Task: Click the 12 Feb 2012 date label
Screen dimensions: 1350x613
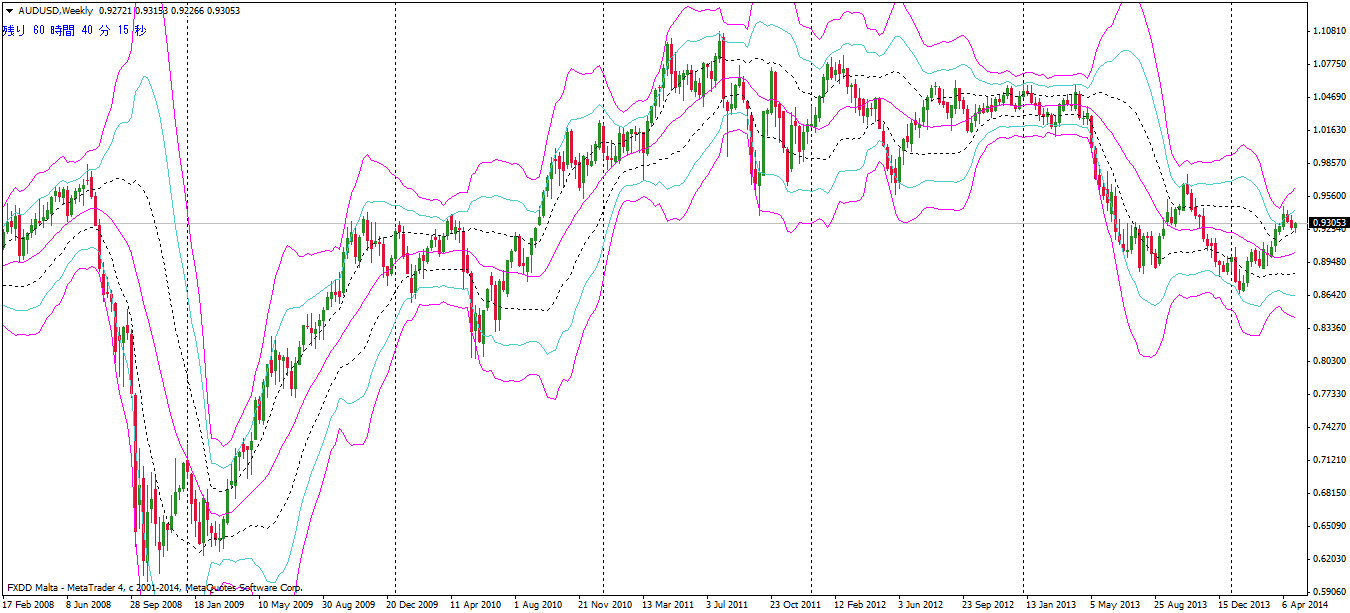Action: click(860, 605)
